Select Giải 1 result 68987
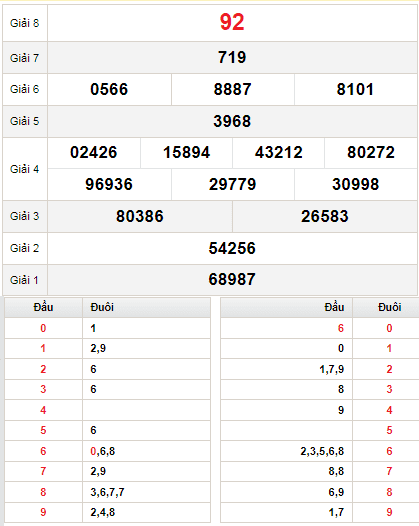The height and width of the screenshot is (526, 419). (232, 279)
